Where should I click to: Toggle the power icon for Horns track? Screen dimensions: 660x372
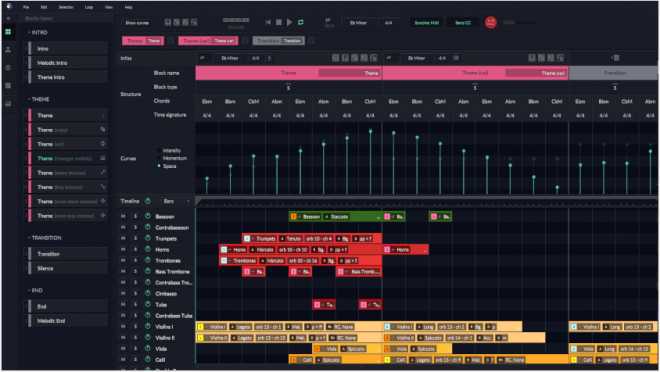point(148,249)
